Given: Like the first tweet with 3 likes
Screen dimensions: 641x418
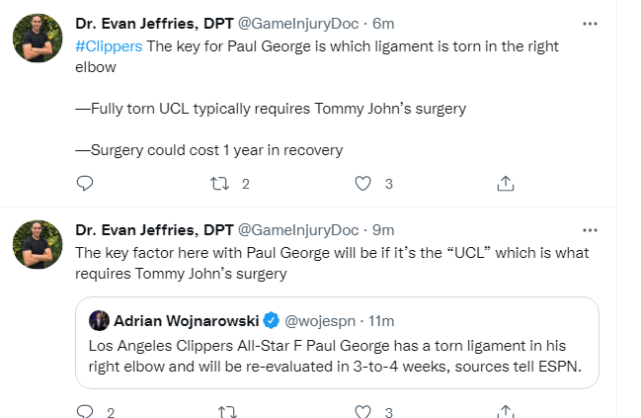Looking at the screenshot, I should (x=363, y=183).
